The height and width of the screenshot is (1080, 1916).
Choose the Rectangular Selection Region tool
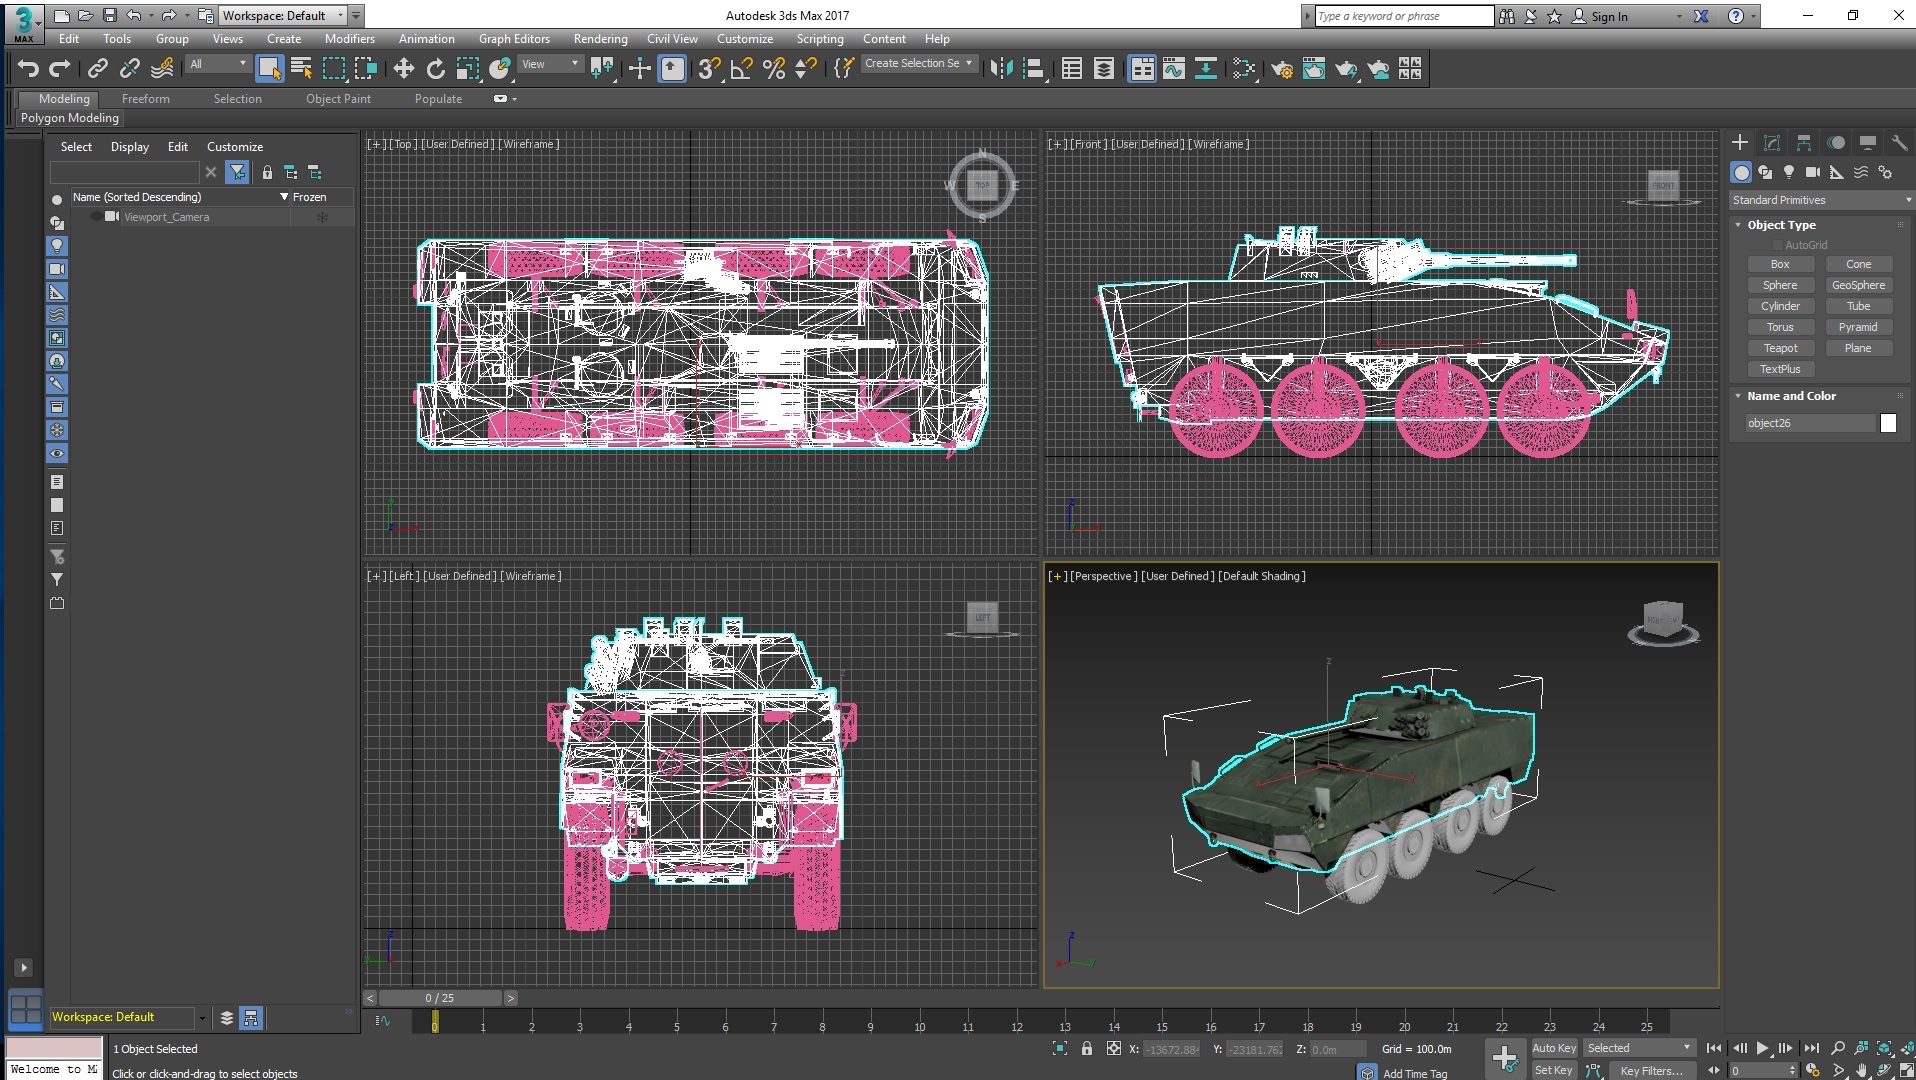[334, 68]
